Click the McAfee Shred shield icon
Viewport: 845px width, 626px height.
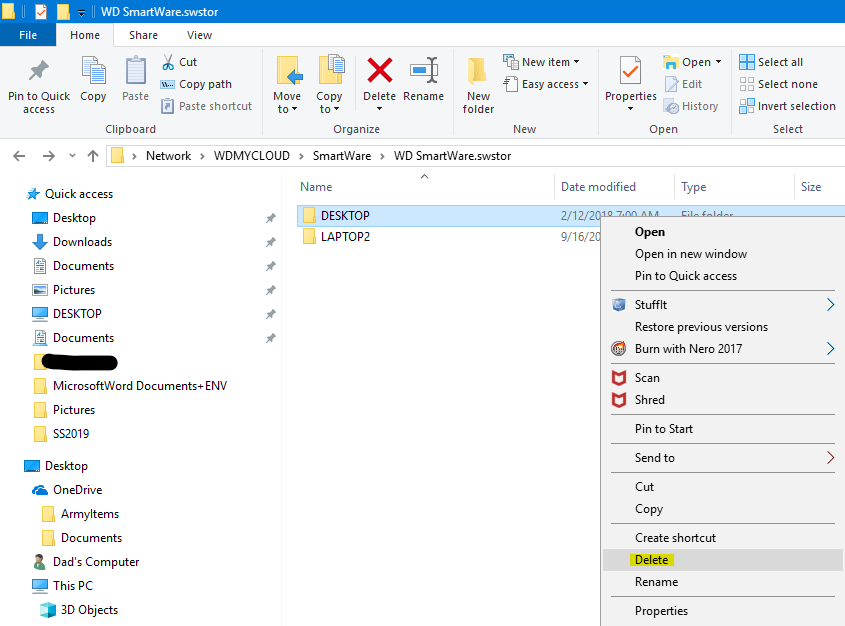point(619,400)
